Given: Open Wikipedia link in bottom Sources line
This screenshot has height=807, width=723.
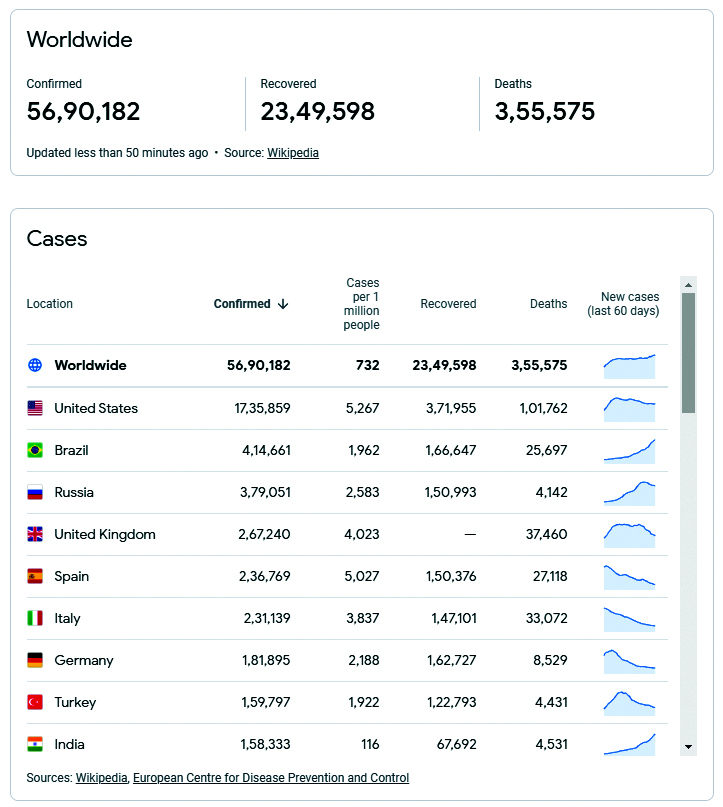Looking at the screenshot, I should point(101,778).
